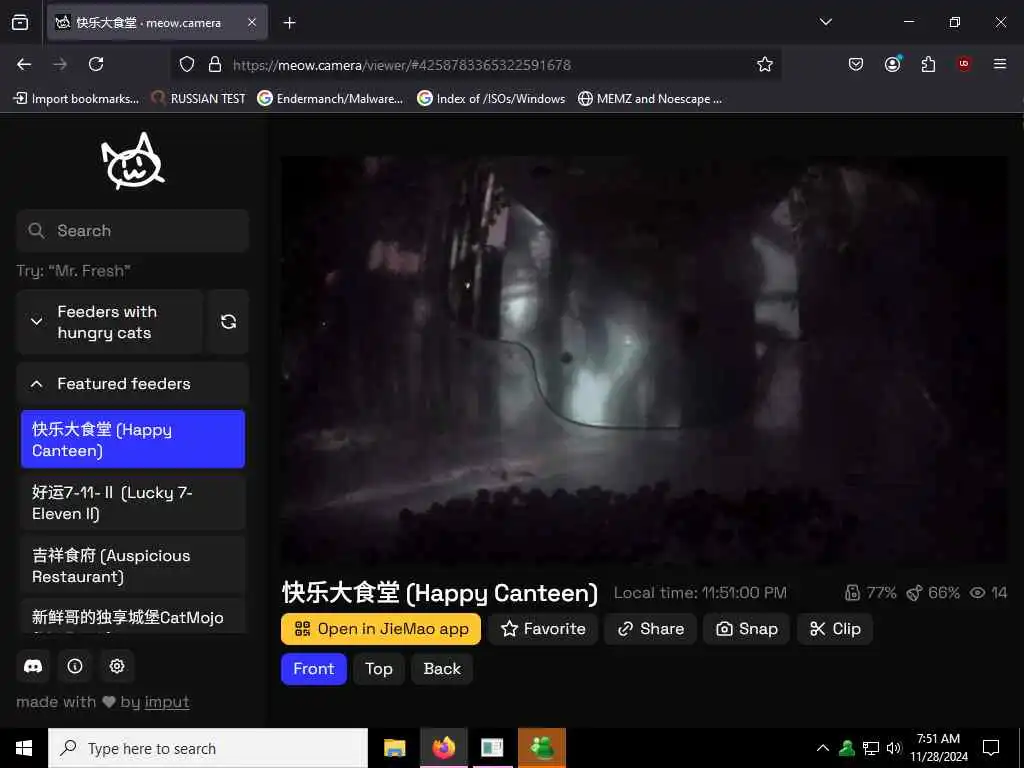Screen dimensions: 1024x768
Task: Open a new browser tab
Action: (289, 23)
